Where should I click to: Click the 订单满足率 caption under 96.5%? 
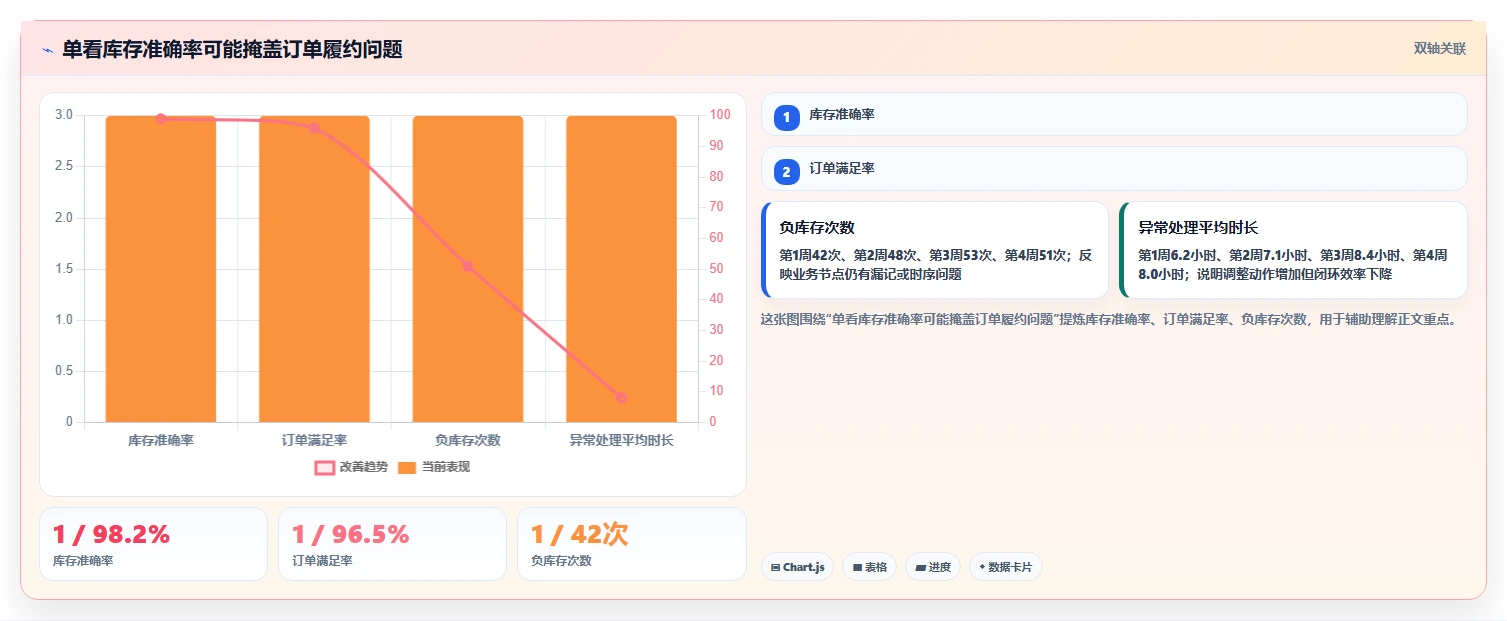[322, 561]
